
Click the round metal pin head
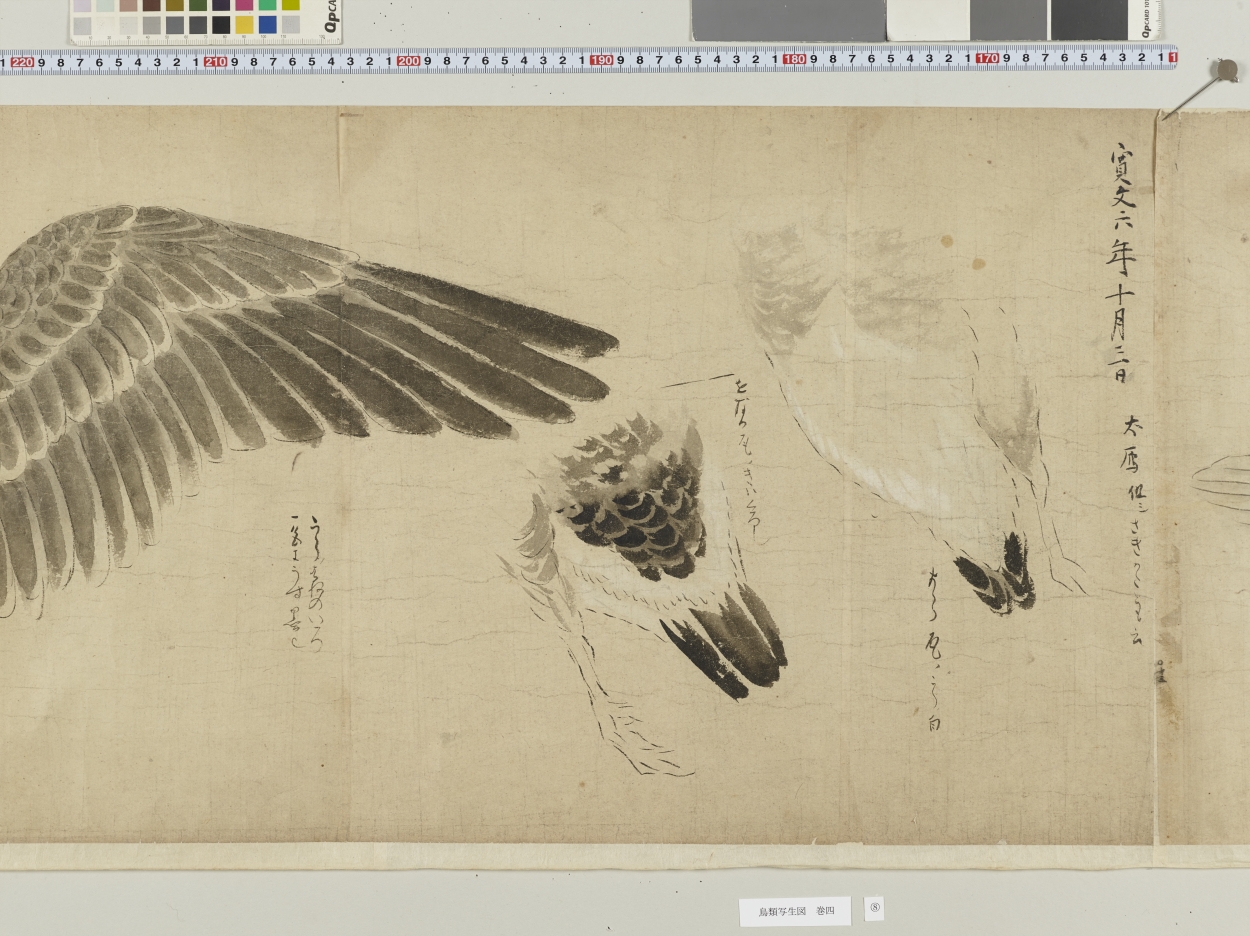[1225, 70]
